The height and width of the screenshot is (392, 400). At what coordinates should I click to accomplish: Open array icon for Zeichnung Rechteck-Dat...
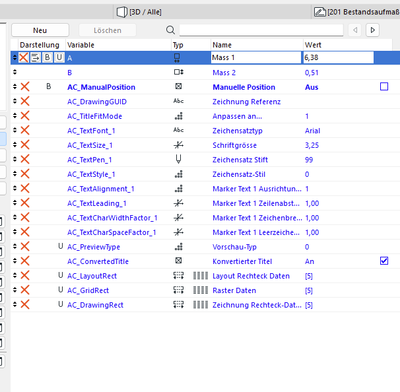(x=200, y=305)
